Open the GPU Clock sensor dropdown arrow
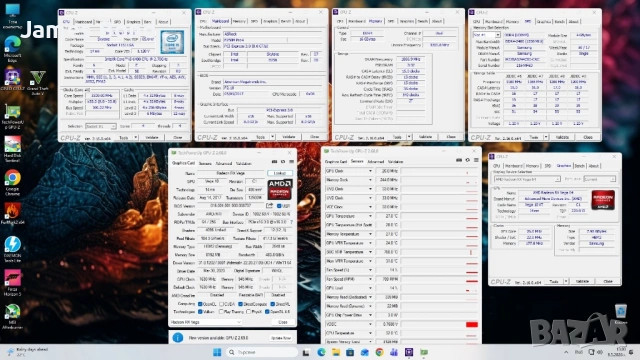640x360 pixels. tap(370, 171)
